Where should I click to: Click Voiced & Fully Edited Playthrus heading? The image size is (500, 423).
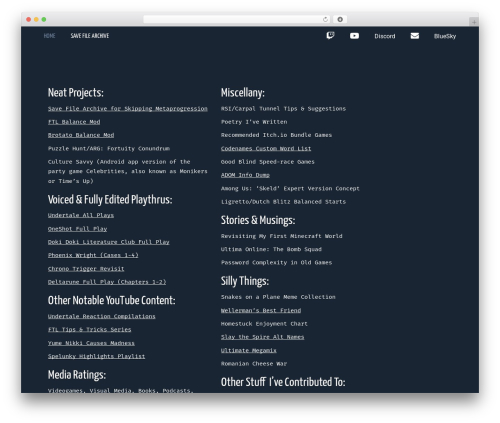(x=110, y=200)
